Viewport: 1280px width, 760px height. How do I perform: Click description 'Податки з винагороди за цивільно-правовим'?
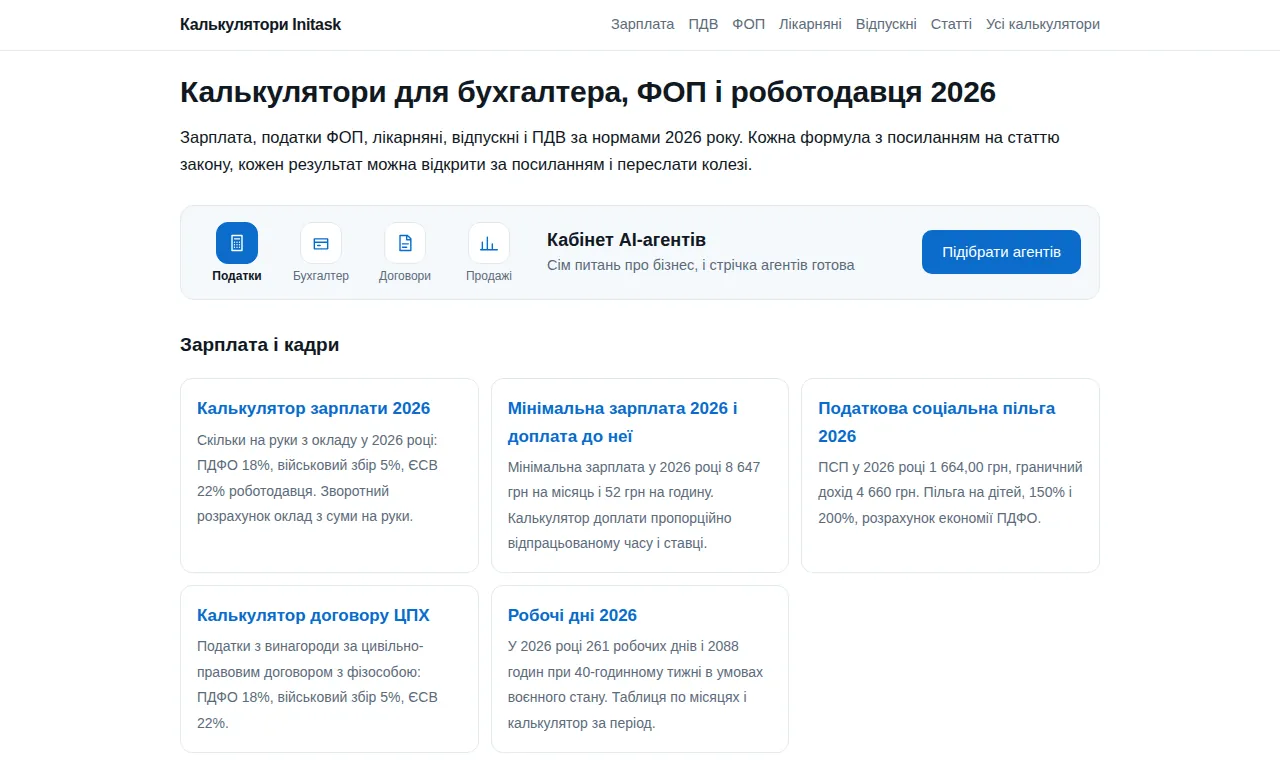click(x=317, y=684)
